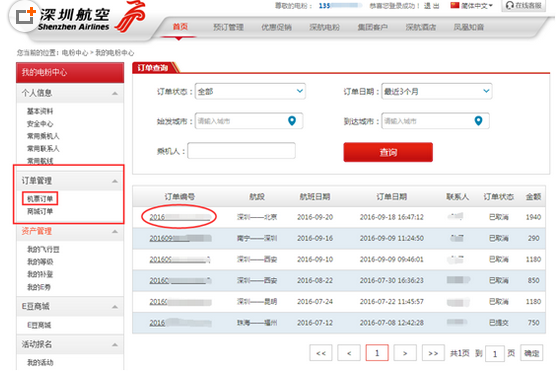
Task: Go to last page with >> button
Action: click(x=433, y=353)
